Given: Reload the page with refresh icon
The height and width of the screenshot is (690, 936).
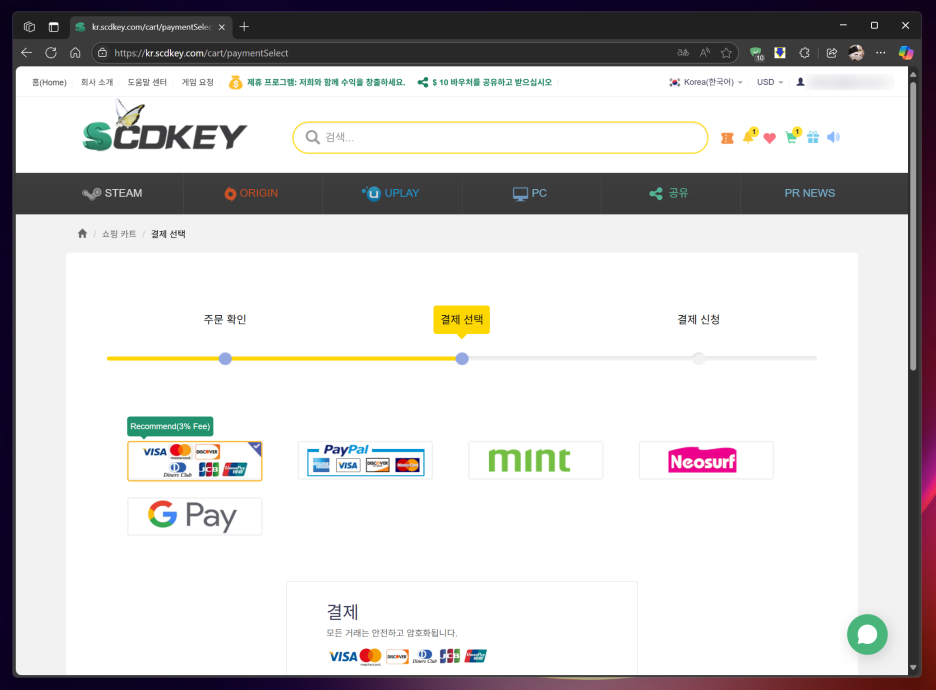Looking at the screenshot, I should (51, 53).
